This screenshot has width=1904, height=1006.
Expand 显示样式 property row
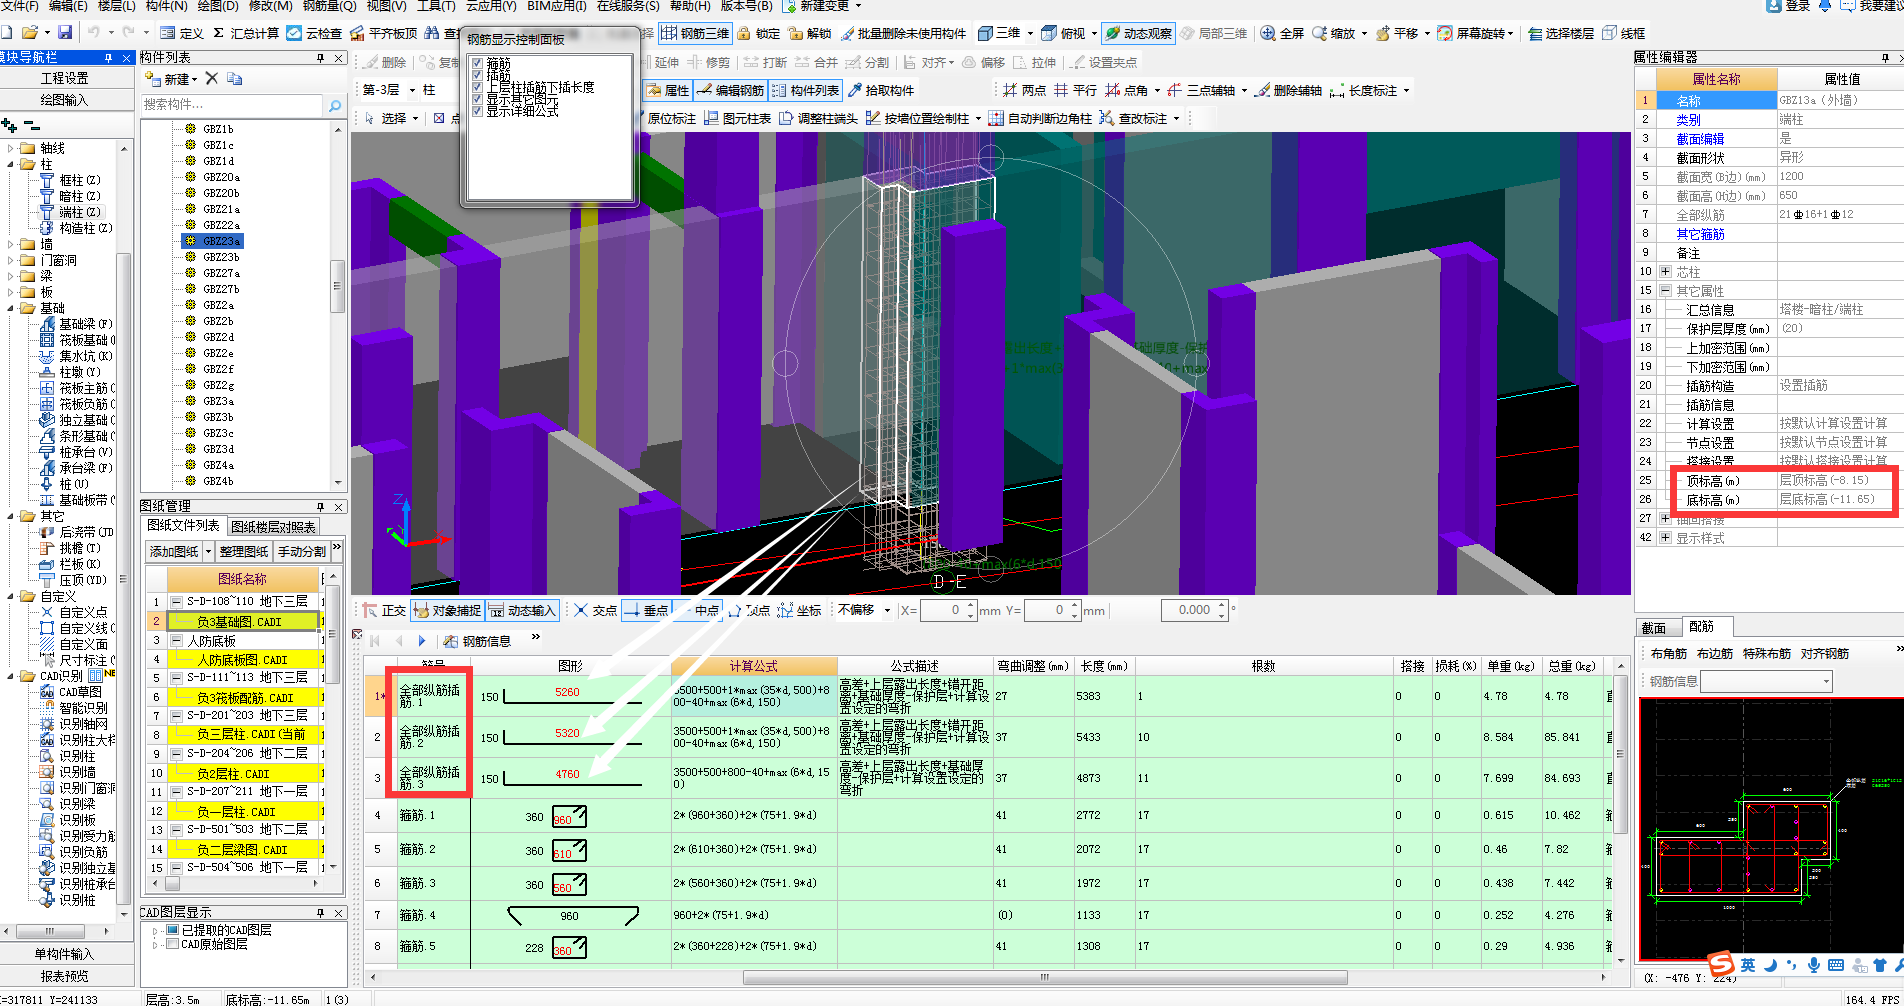(1665, 537)
